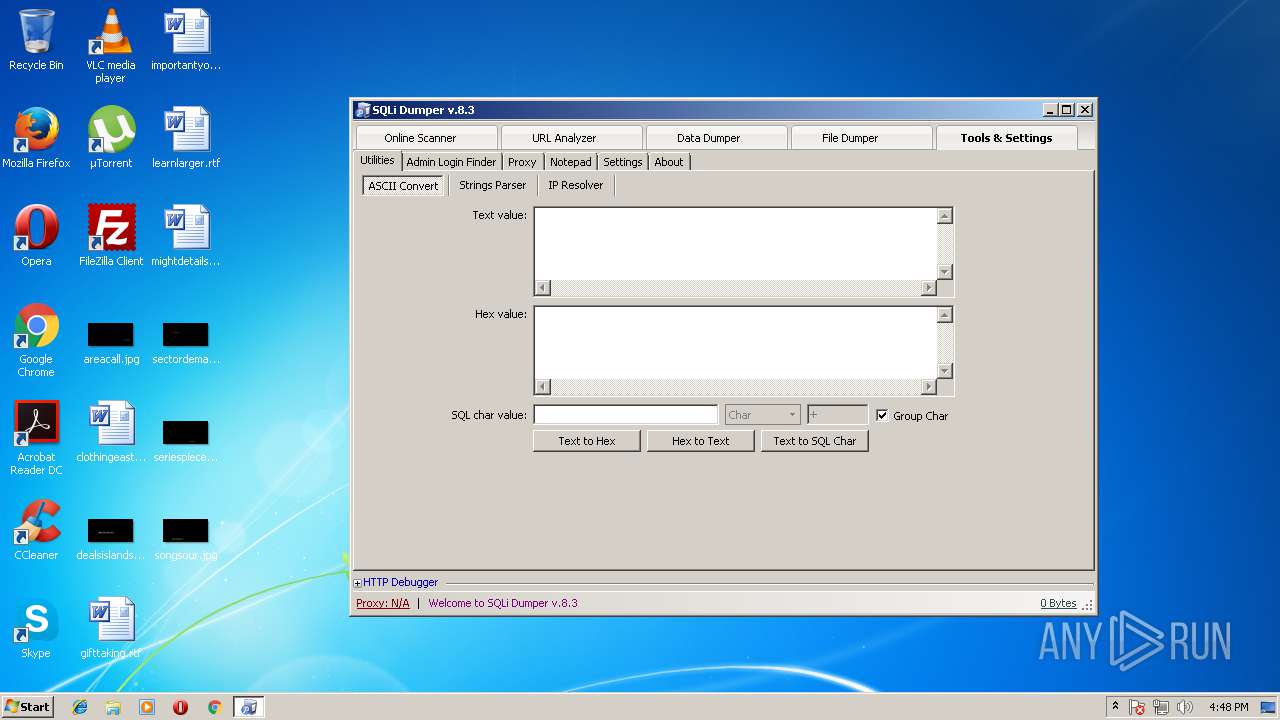
Task: Select the mightdetails document icon
Action: coord(186,236)
